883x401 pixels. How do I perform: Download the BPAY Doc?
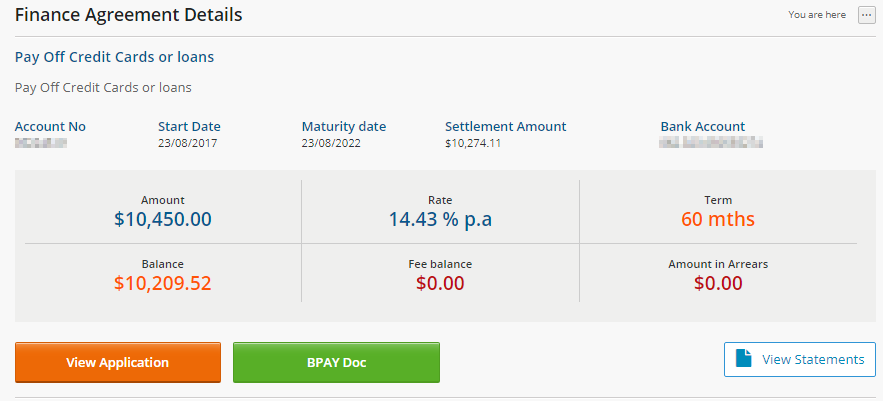(x=336, y=362)
